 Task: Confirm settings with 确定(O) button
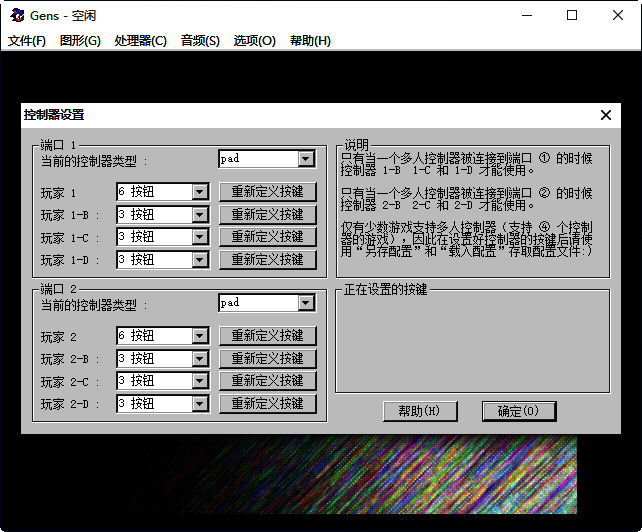(x=518, y=411)
